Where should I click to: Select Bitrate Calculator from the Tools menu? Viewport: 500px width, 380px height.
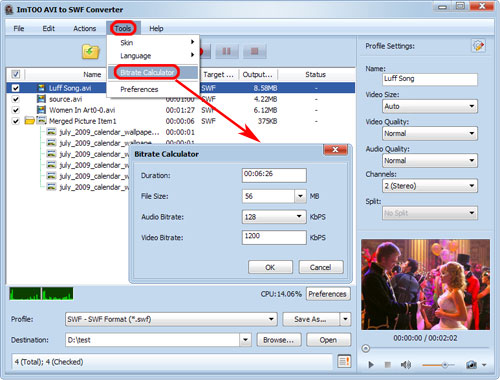147,72
